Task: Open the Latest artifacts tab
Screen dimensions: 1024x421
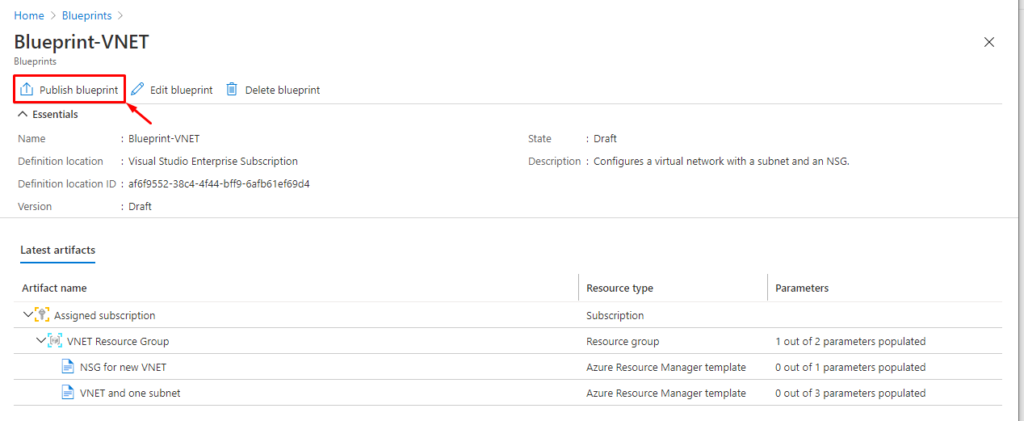Action: coord(57,250)
